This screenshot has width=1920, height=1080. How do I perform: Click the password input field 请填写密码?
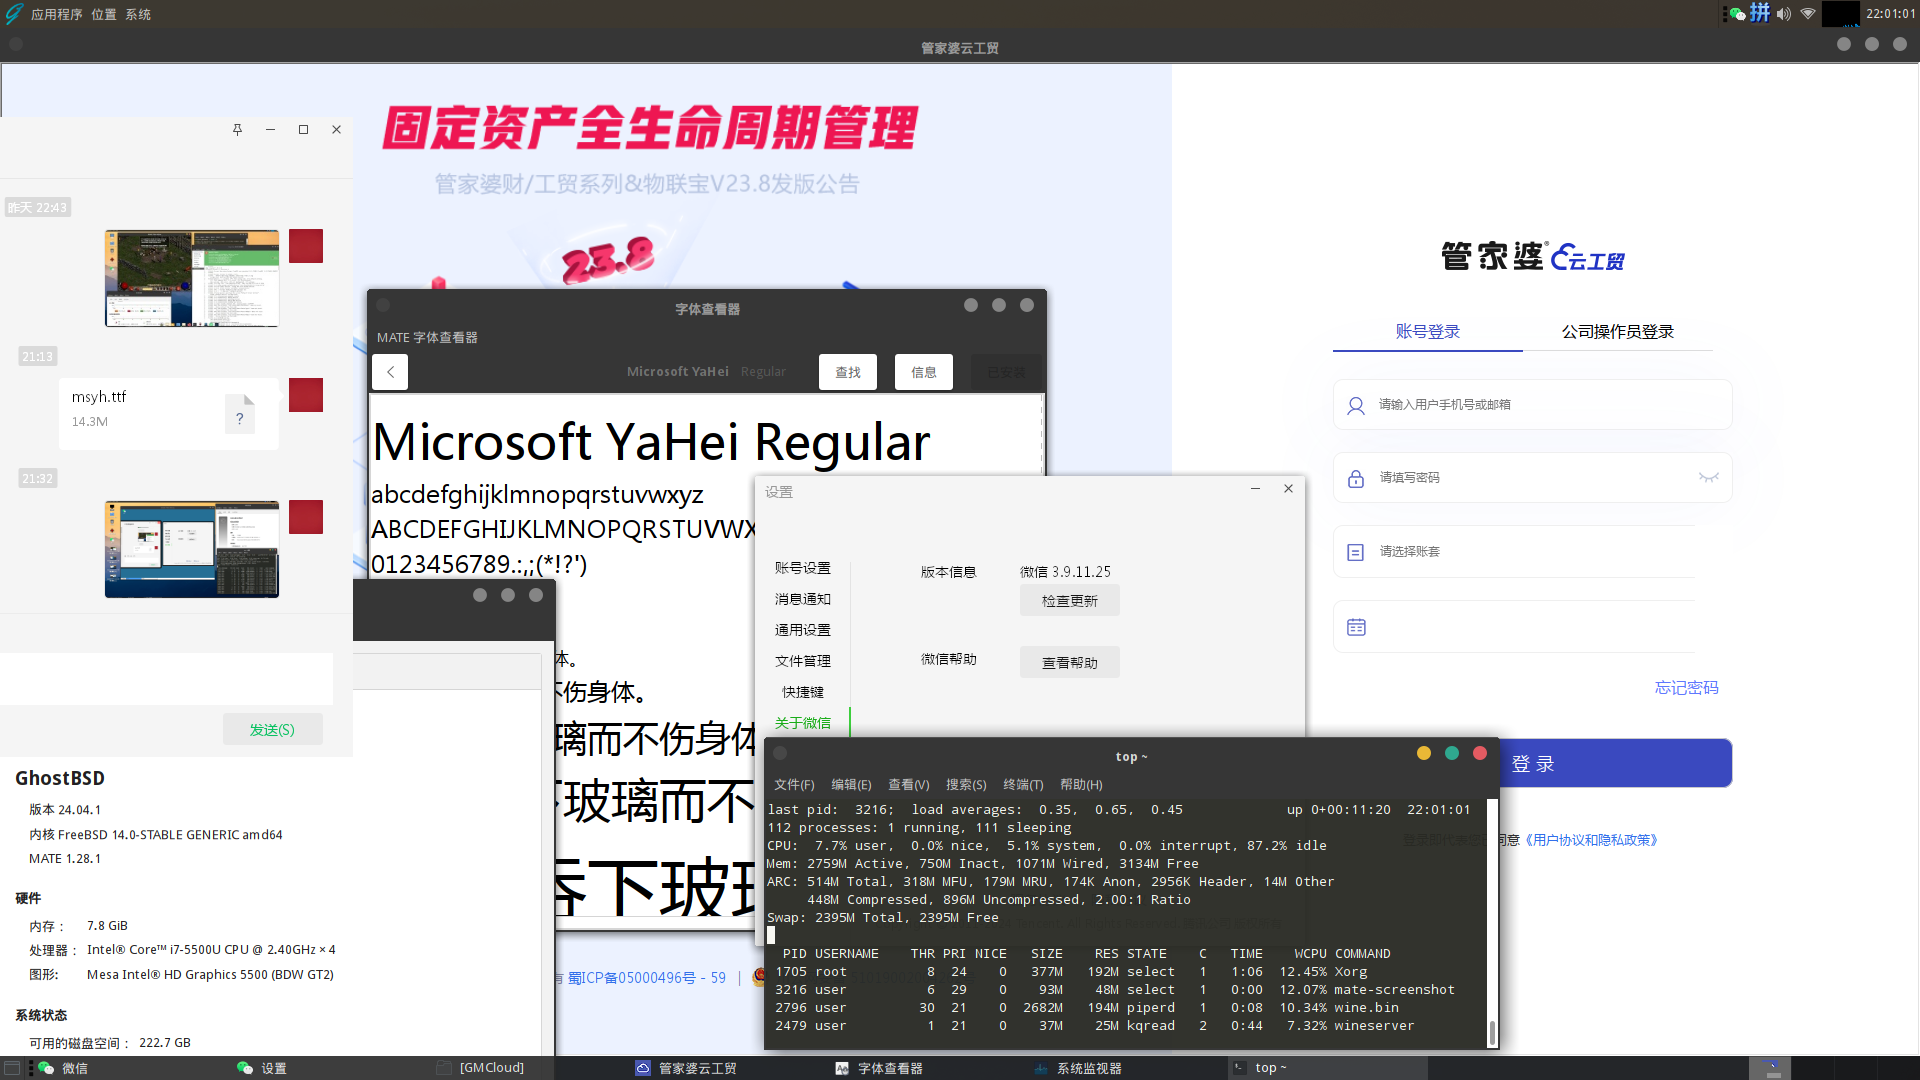point(1532,478)
